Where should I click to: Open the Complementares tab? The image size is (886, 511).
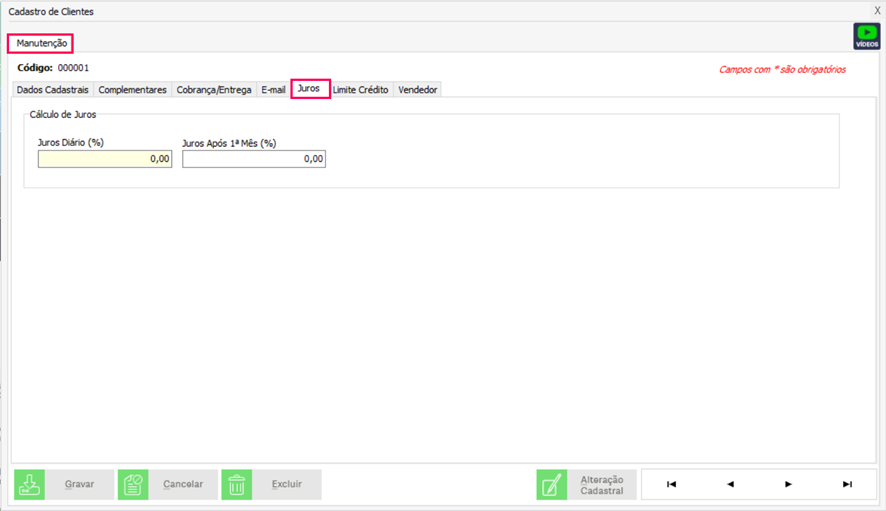(132, 90)
